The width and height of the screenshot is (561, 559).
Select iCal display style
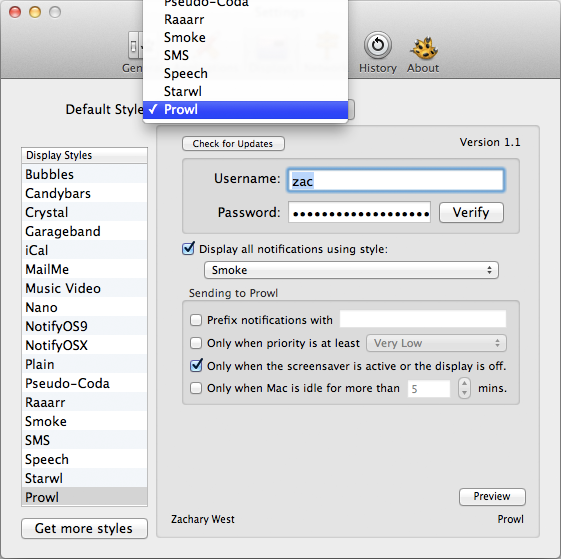84,250
